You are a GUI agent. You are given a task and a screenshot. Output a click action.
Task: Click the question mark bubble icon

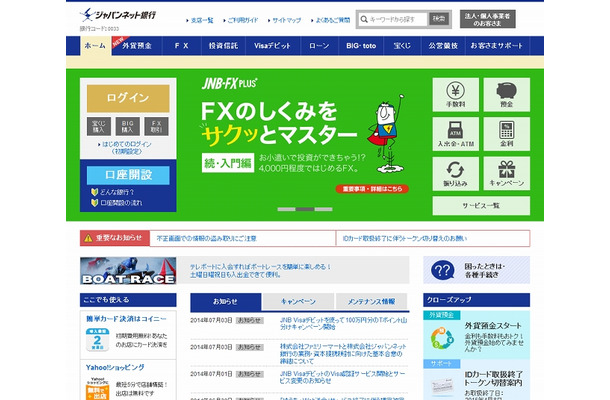(x=442, y=270)
